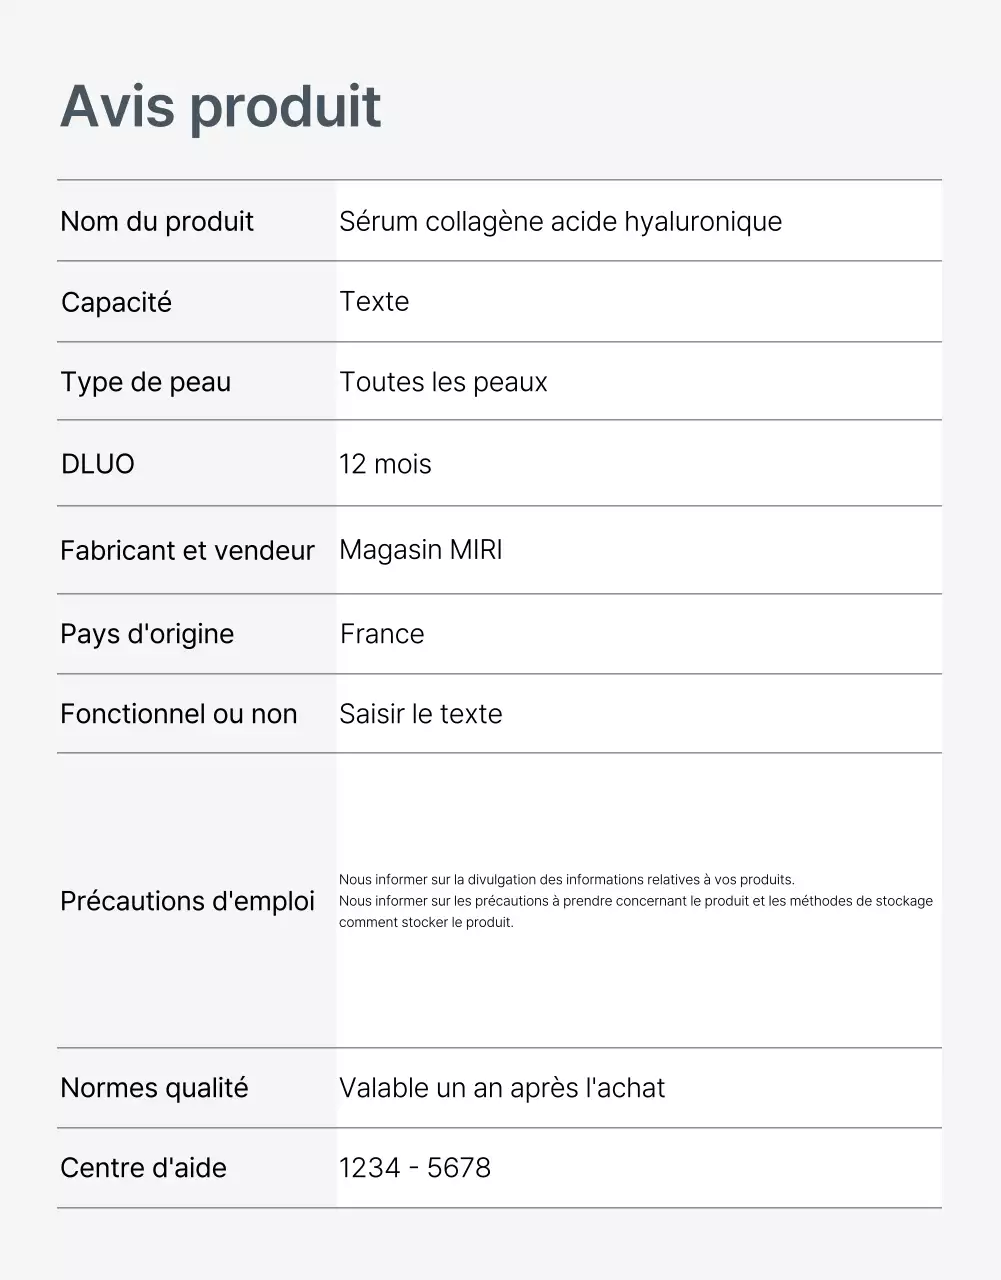Click the help center number "1234 - 5678"
The width and height of the screenshot is (1001, 1280).
(415, 1168)
